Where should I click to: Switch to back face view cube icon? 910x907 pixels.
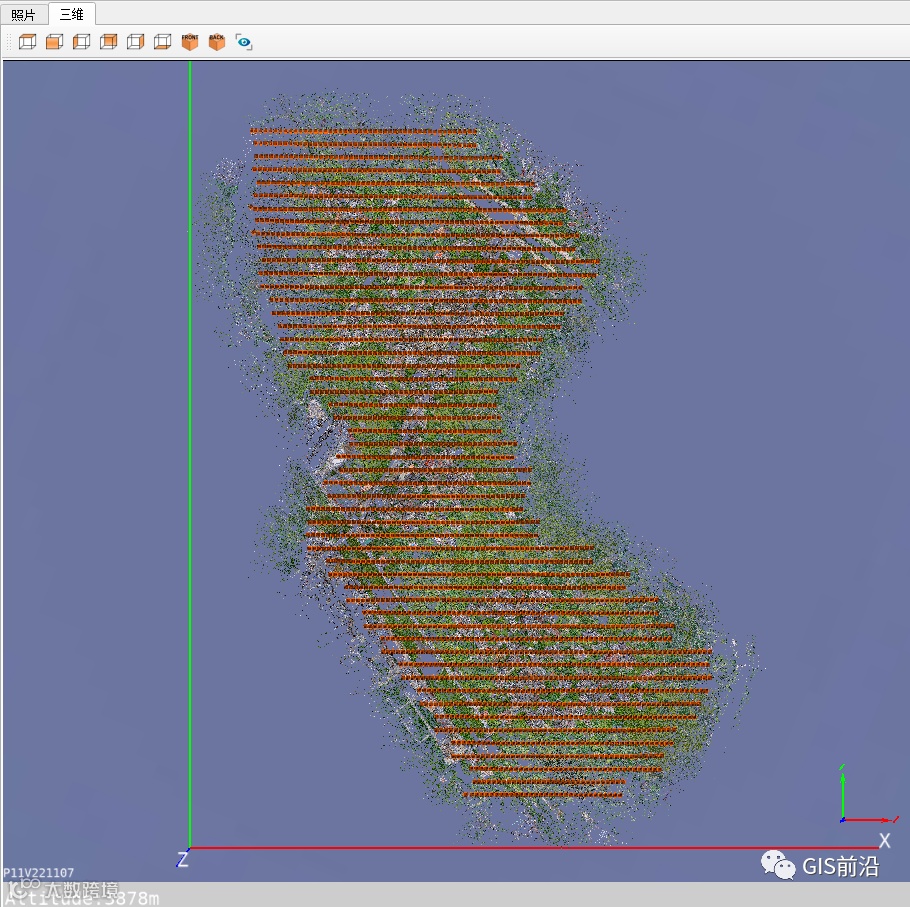(x=109, y=42)
